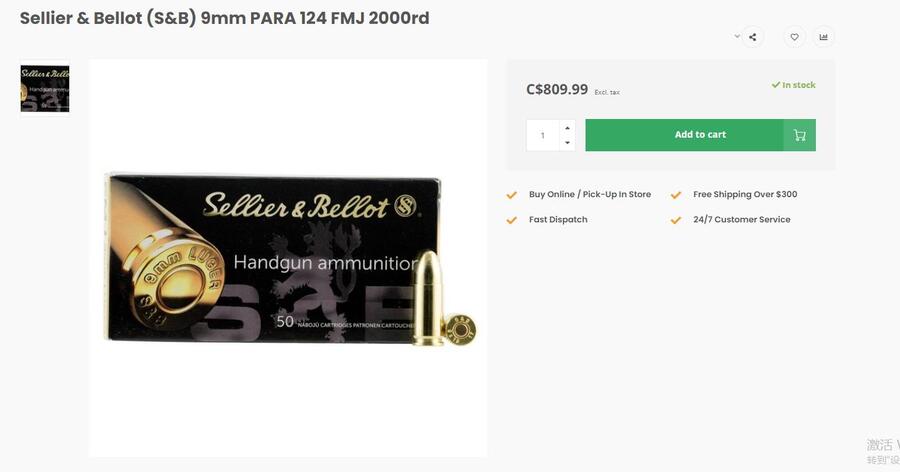The image size is (900, 472).
Task: Click the C$809.99 price text
Action: (x=557, y=89)
